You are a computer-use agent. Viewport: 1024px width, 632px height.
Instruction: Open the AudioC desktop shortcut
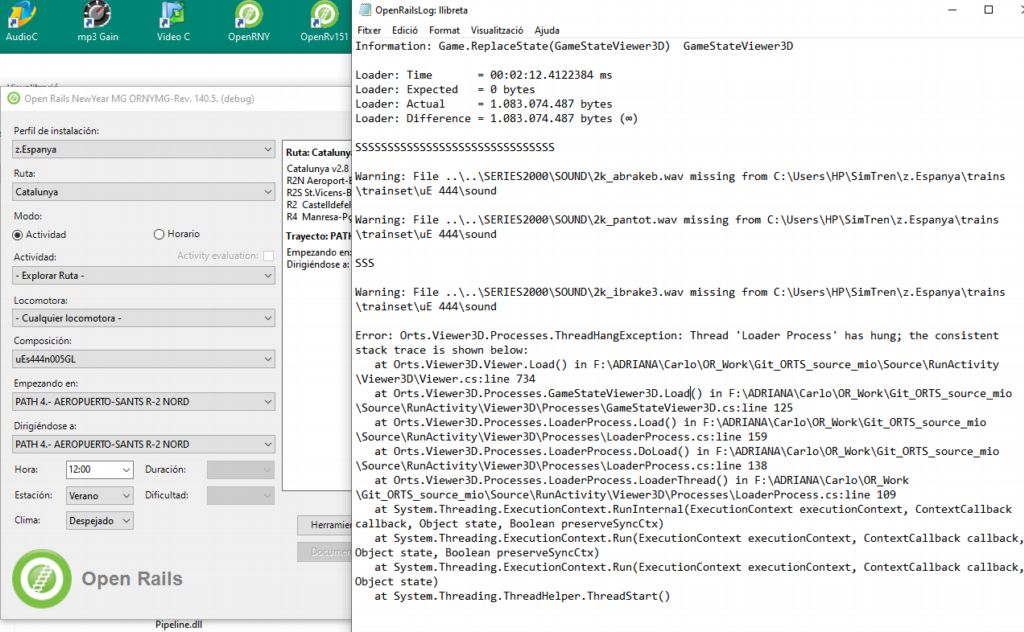pos(21,17)
